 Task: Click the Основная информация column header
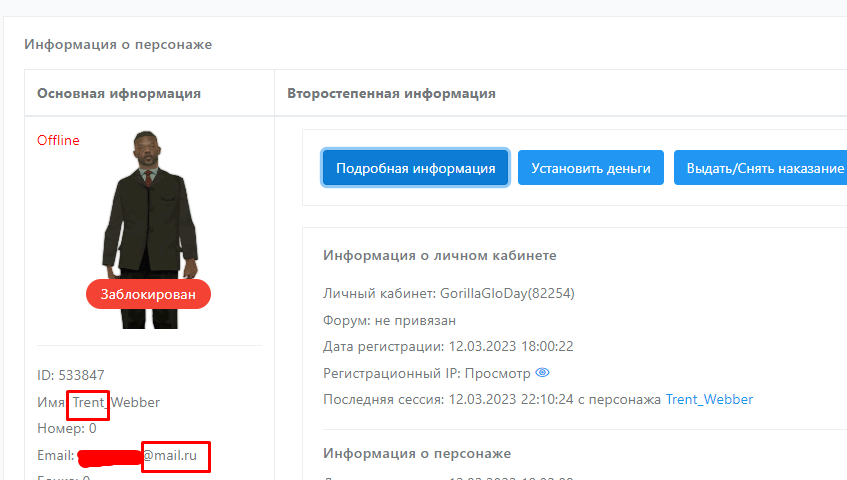[x=119, y=93]
